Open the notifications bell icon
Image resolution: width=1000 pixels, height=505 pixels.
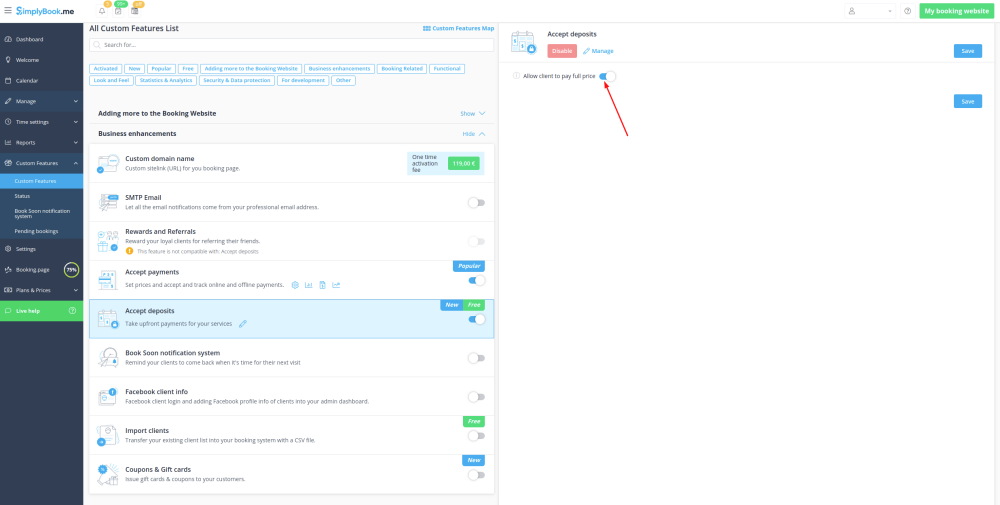[102, 11]
